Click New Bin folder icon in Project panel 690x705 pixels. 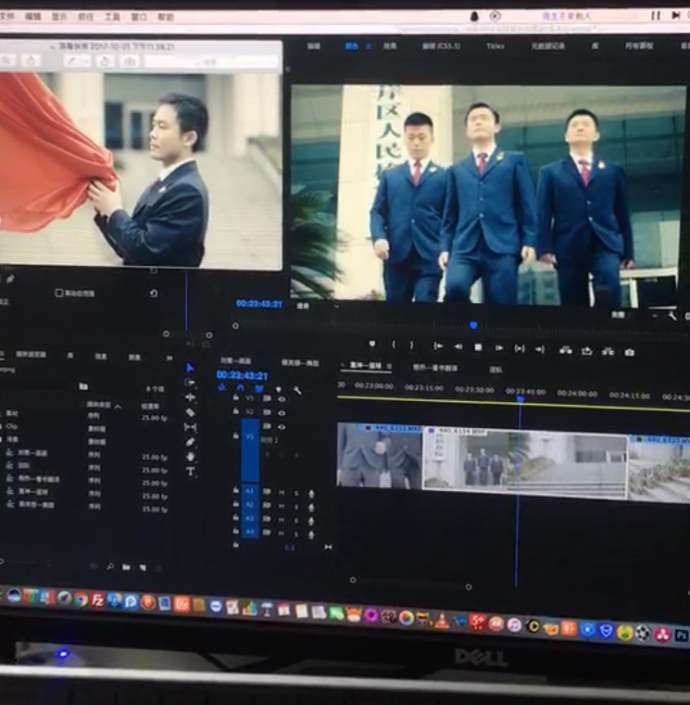[x=126, y=567]
